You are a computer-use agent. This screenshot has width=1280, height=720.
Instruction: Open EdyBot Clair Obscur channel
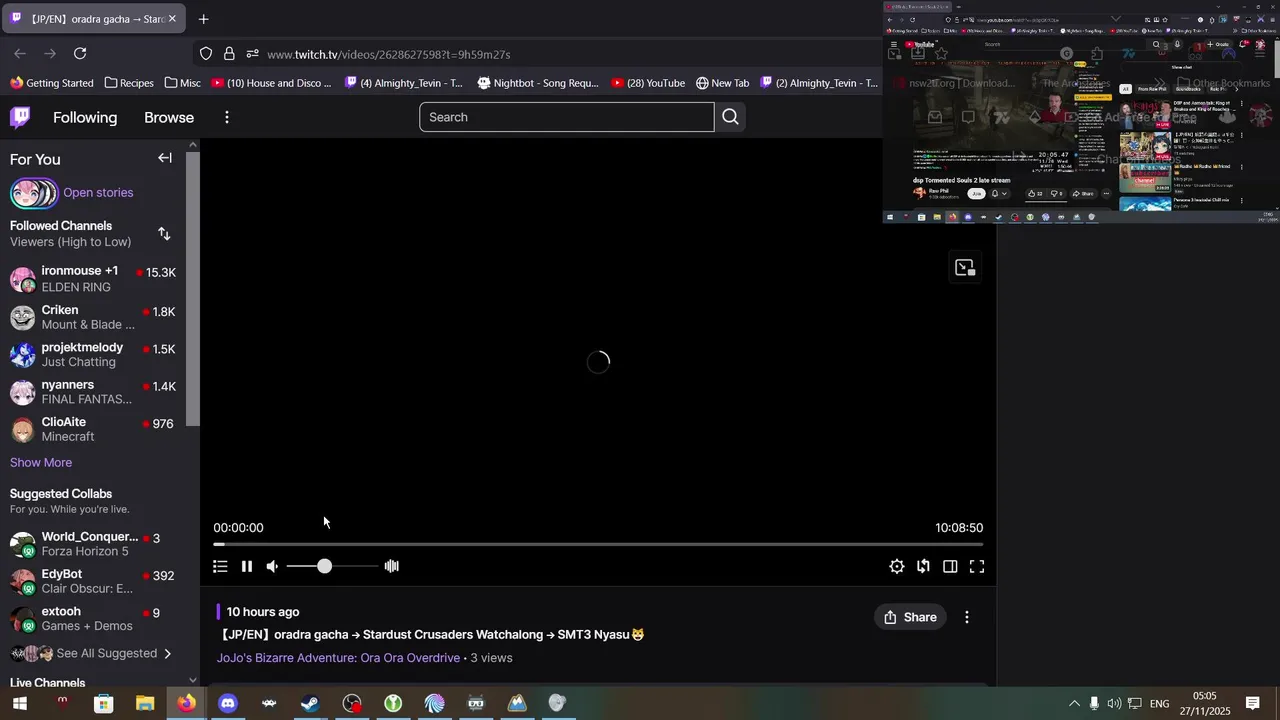(x=93, y=582)
